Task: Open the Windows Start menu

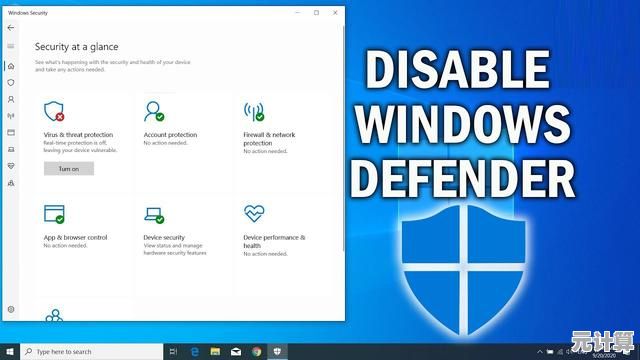Action: (10, 351)
